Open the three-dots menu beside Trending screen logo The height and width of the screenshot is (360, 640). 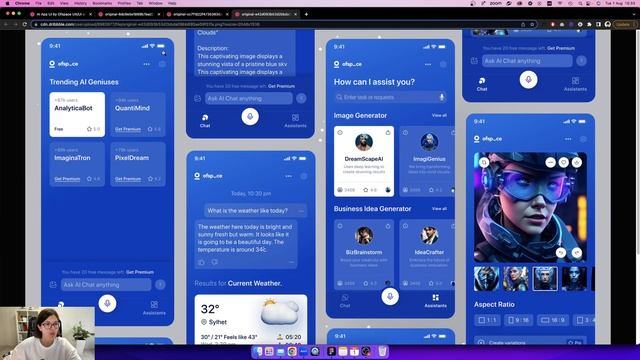[x=146, y=64]
